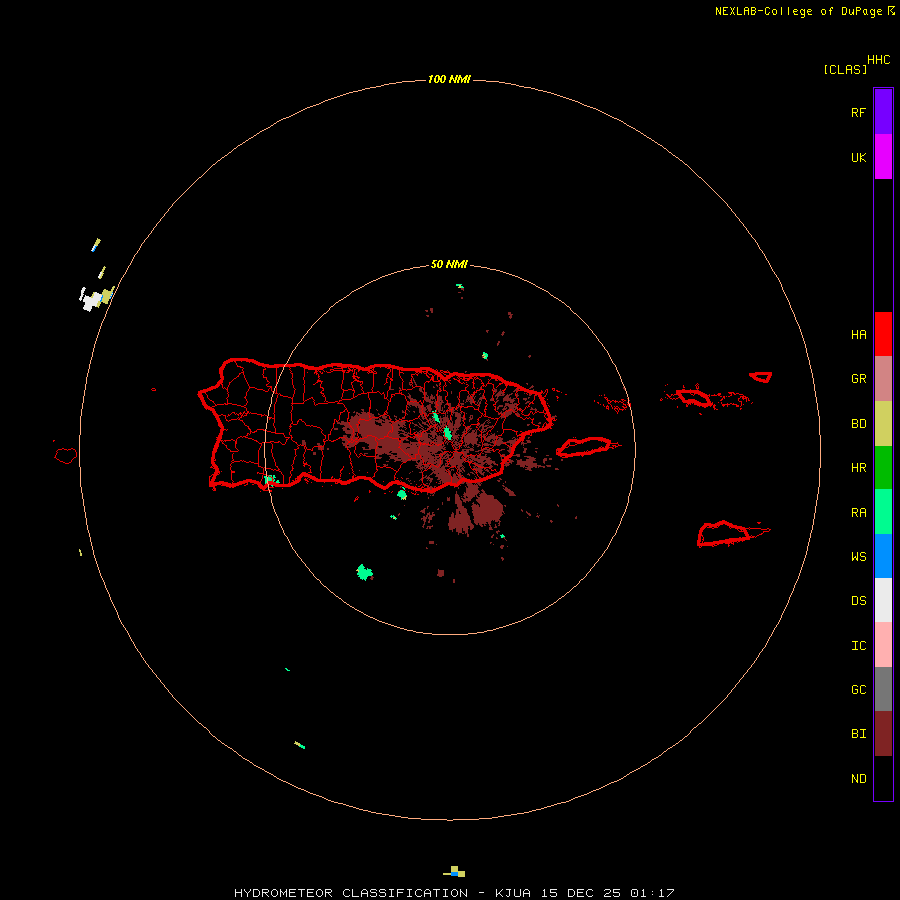Click the GC legend label
The height and width of the screenshot is (900, 900).
coord(858,689)
